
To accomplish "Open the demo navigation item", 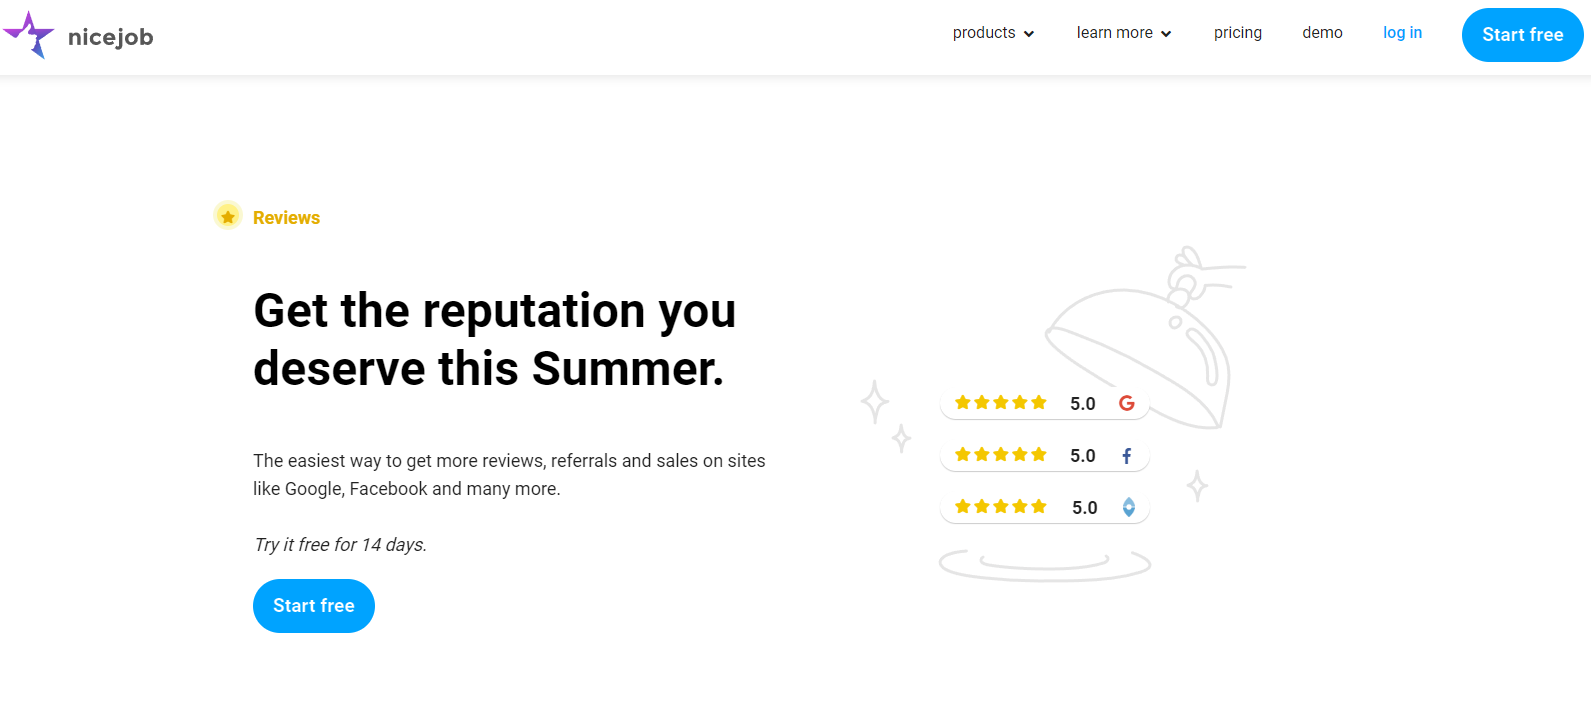I will click(x=1322, y=32).
